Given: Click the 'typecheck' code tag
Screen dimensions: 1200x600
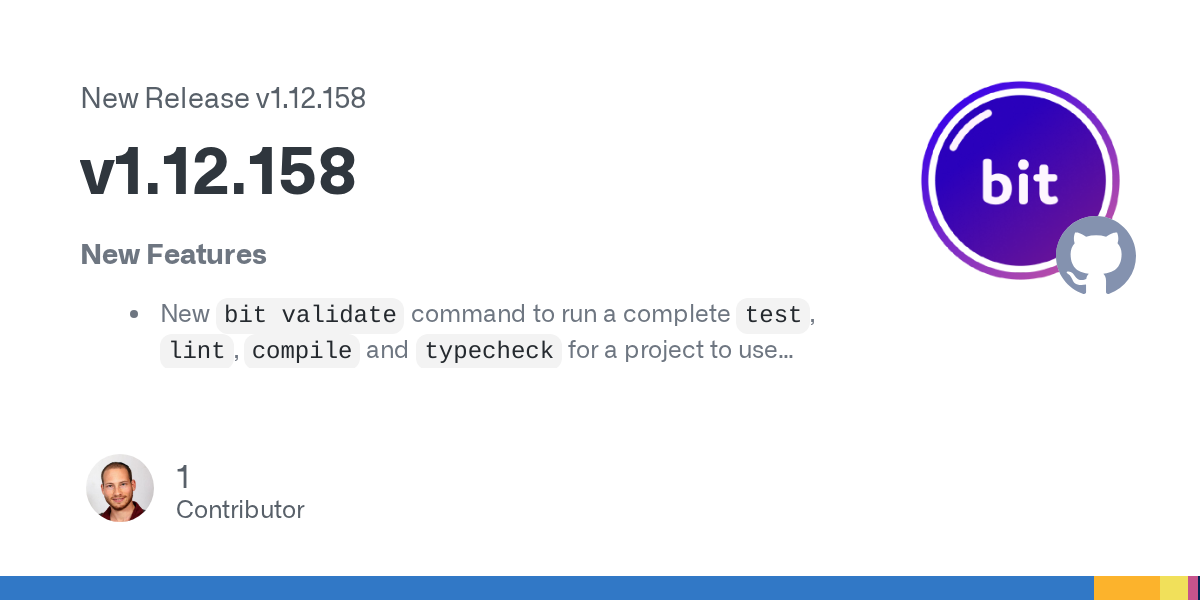Looking at the screenshot, I should (x=488, y=351).
